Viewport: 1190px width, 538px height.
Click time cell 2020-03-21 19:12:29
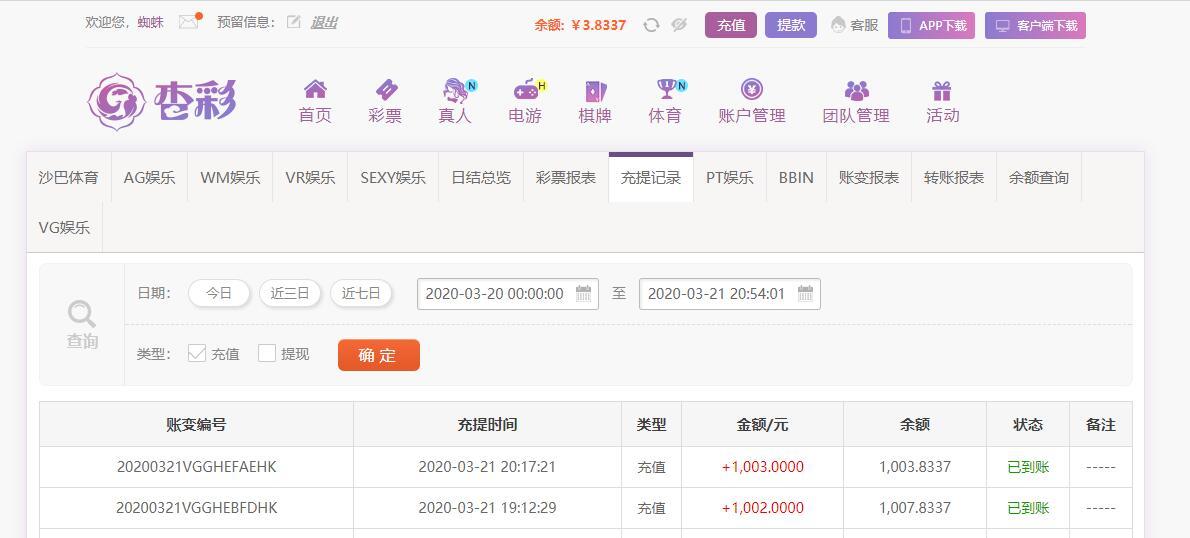pyautogui.click(x=487, y=508)
